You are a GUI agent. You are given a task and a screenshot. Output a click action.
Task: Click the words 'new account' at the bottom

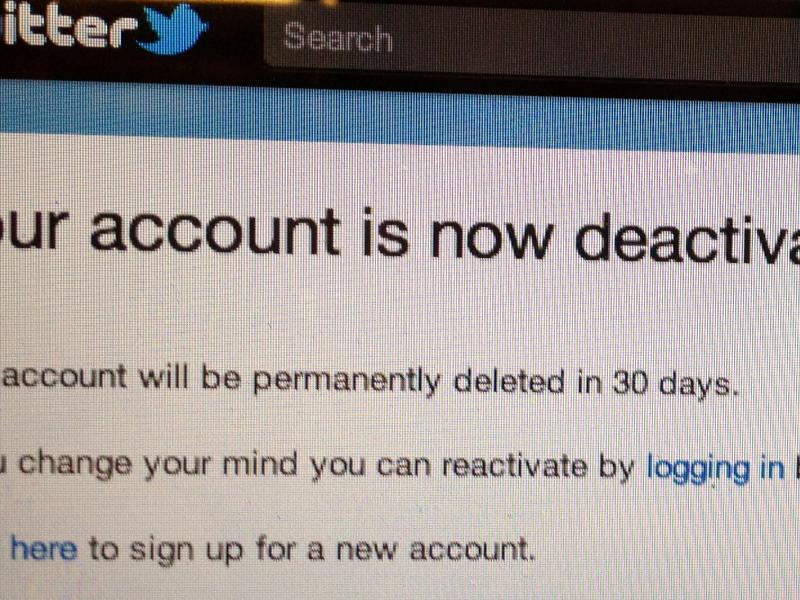[x=434, y=550]
